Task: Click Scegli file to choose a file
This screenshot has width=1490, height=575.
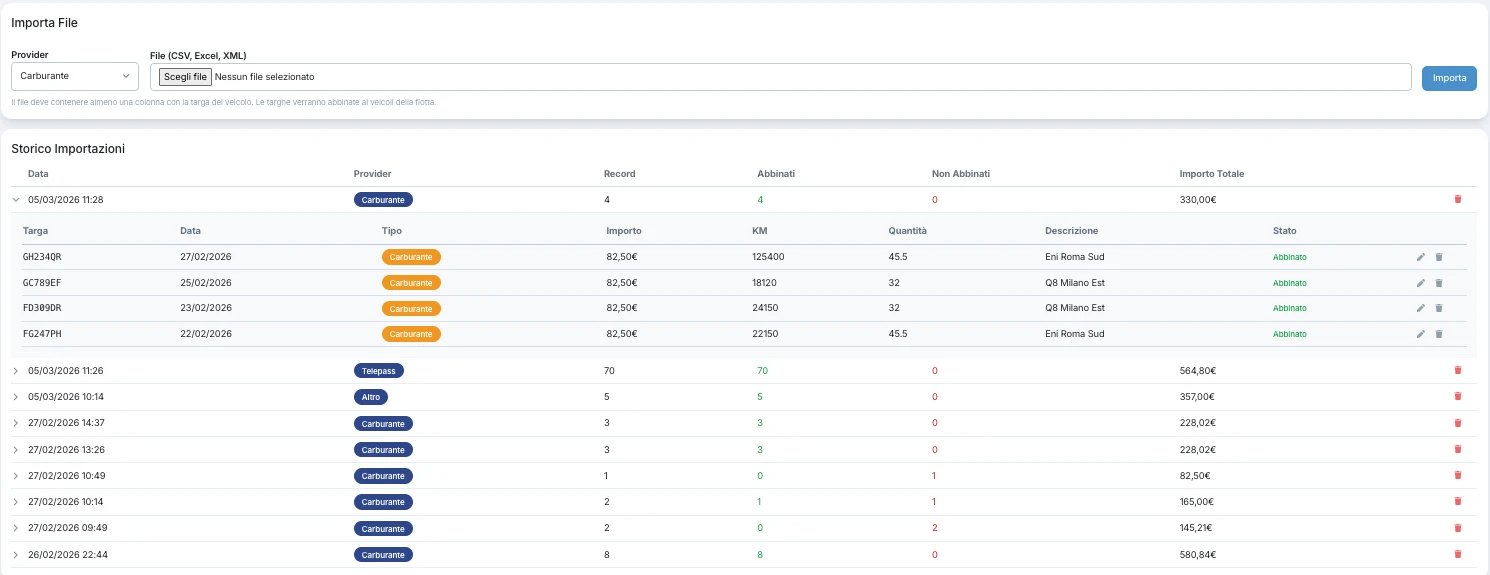Action: [x=185, y=76]
